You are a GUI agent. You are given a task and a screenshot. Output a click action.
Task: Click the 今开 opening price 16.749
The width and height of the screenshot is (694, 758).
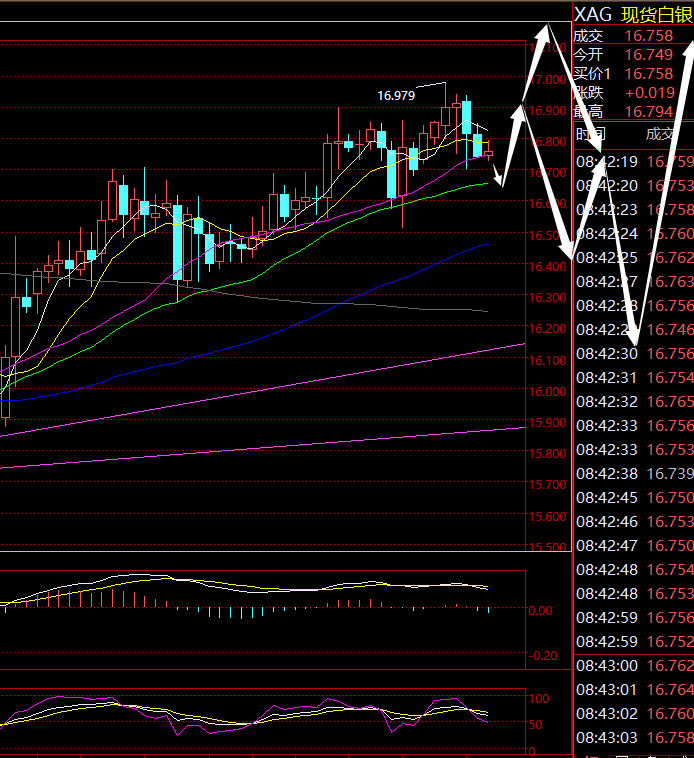[649, 55]
